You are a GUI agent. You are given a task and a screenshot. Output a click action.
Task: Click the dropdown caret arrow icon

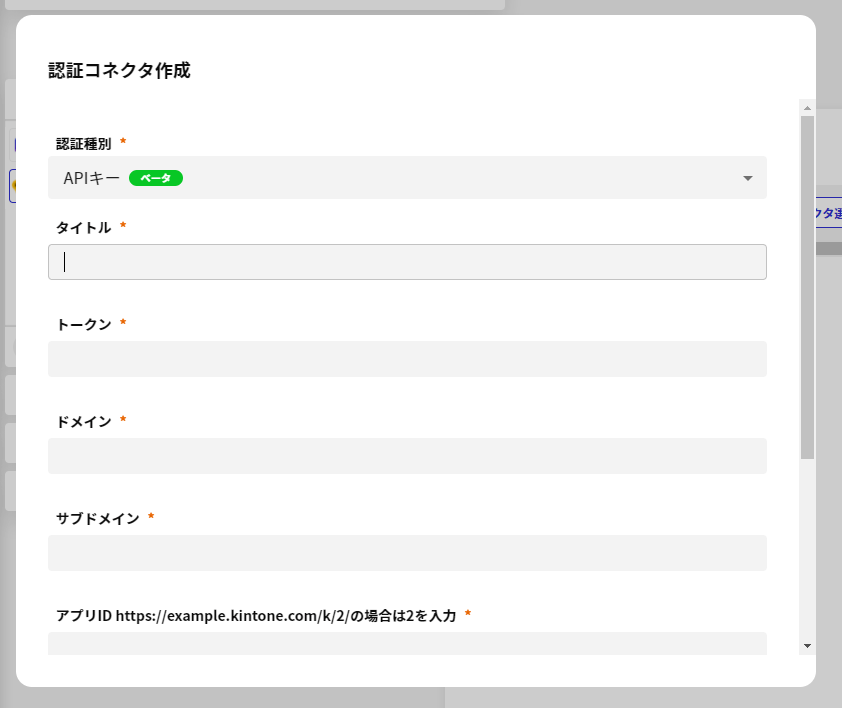click(748, 179)
